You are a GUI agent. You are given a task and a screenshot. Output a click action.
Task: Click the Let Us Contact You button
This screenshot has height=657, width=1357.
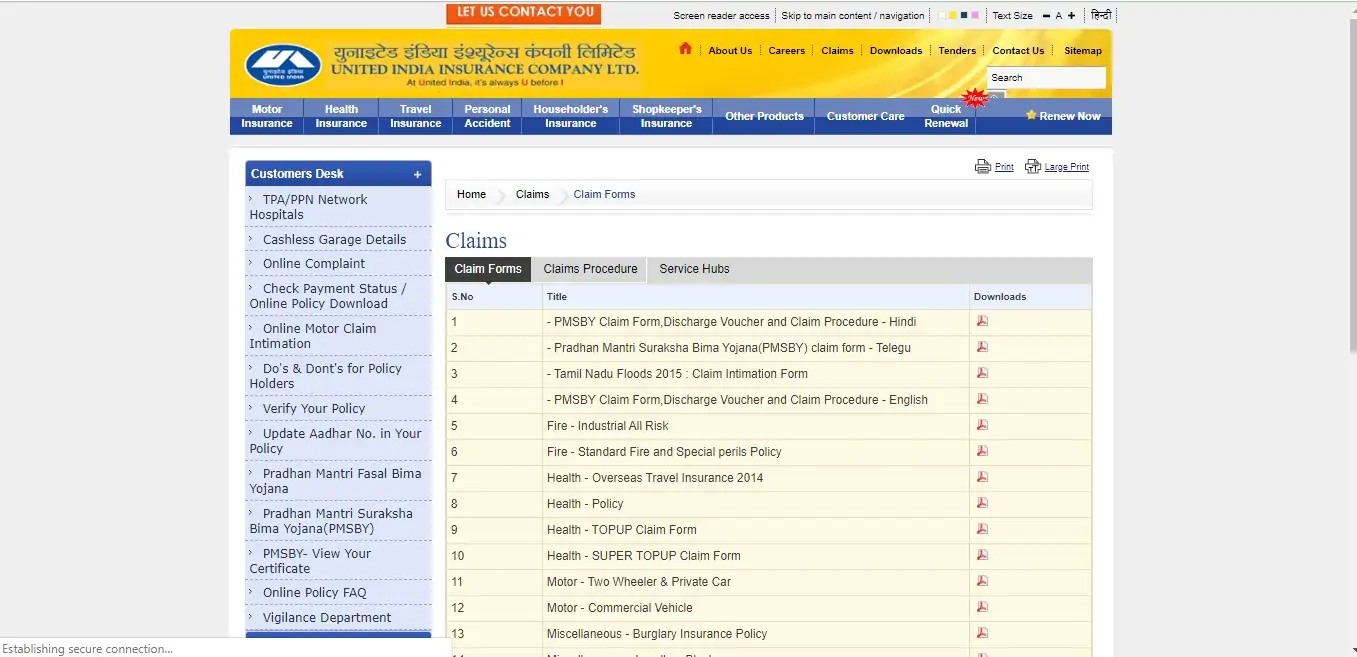(x=524, y=13)
